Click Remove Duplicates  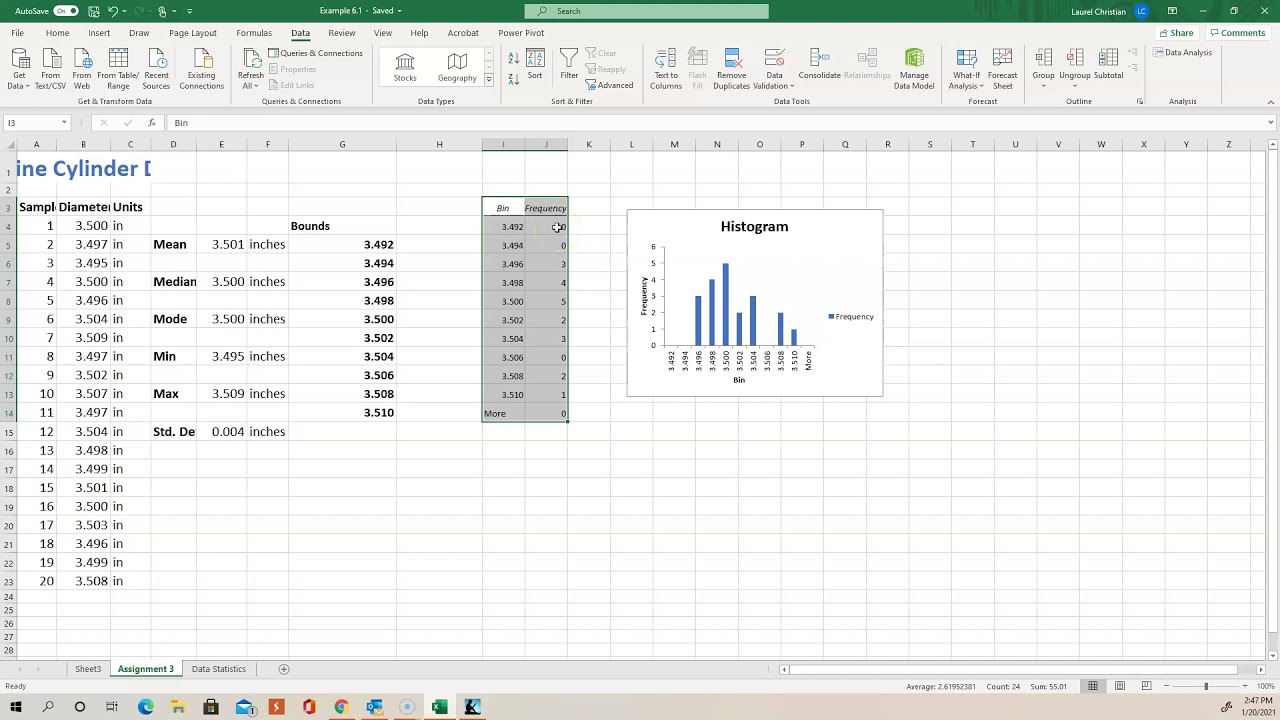coord(732,69)
